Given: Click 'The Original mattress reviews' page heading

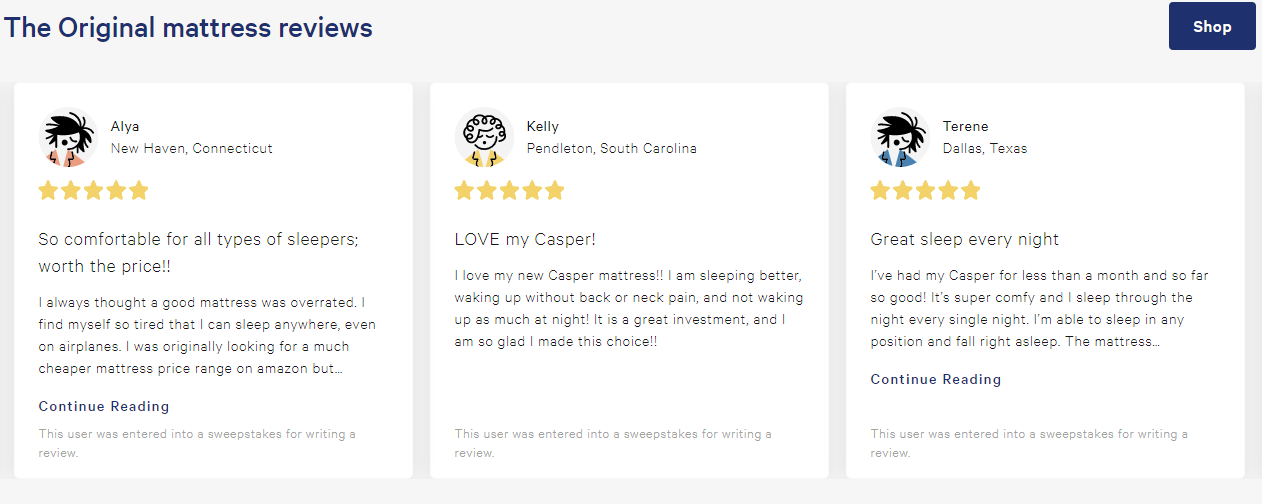Looking at the screenshot, I should 188,27.
